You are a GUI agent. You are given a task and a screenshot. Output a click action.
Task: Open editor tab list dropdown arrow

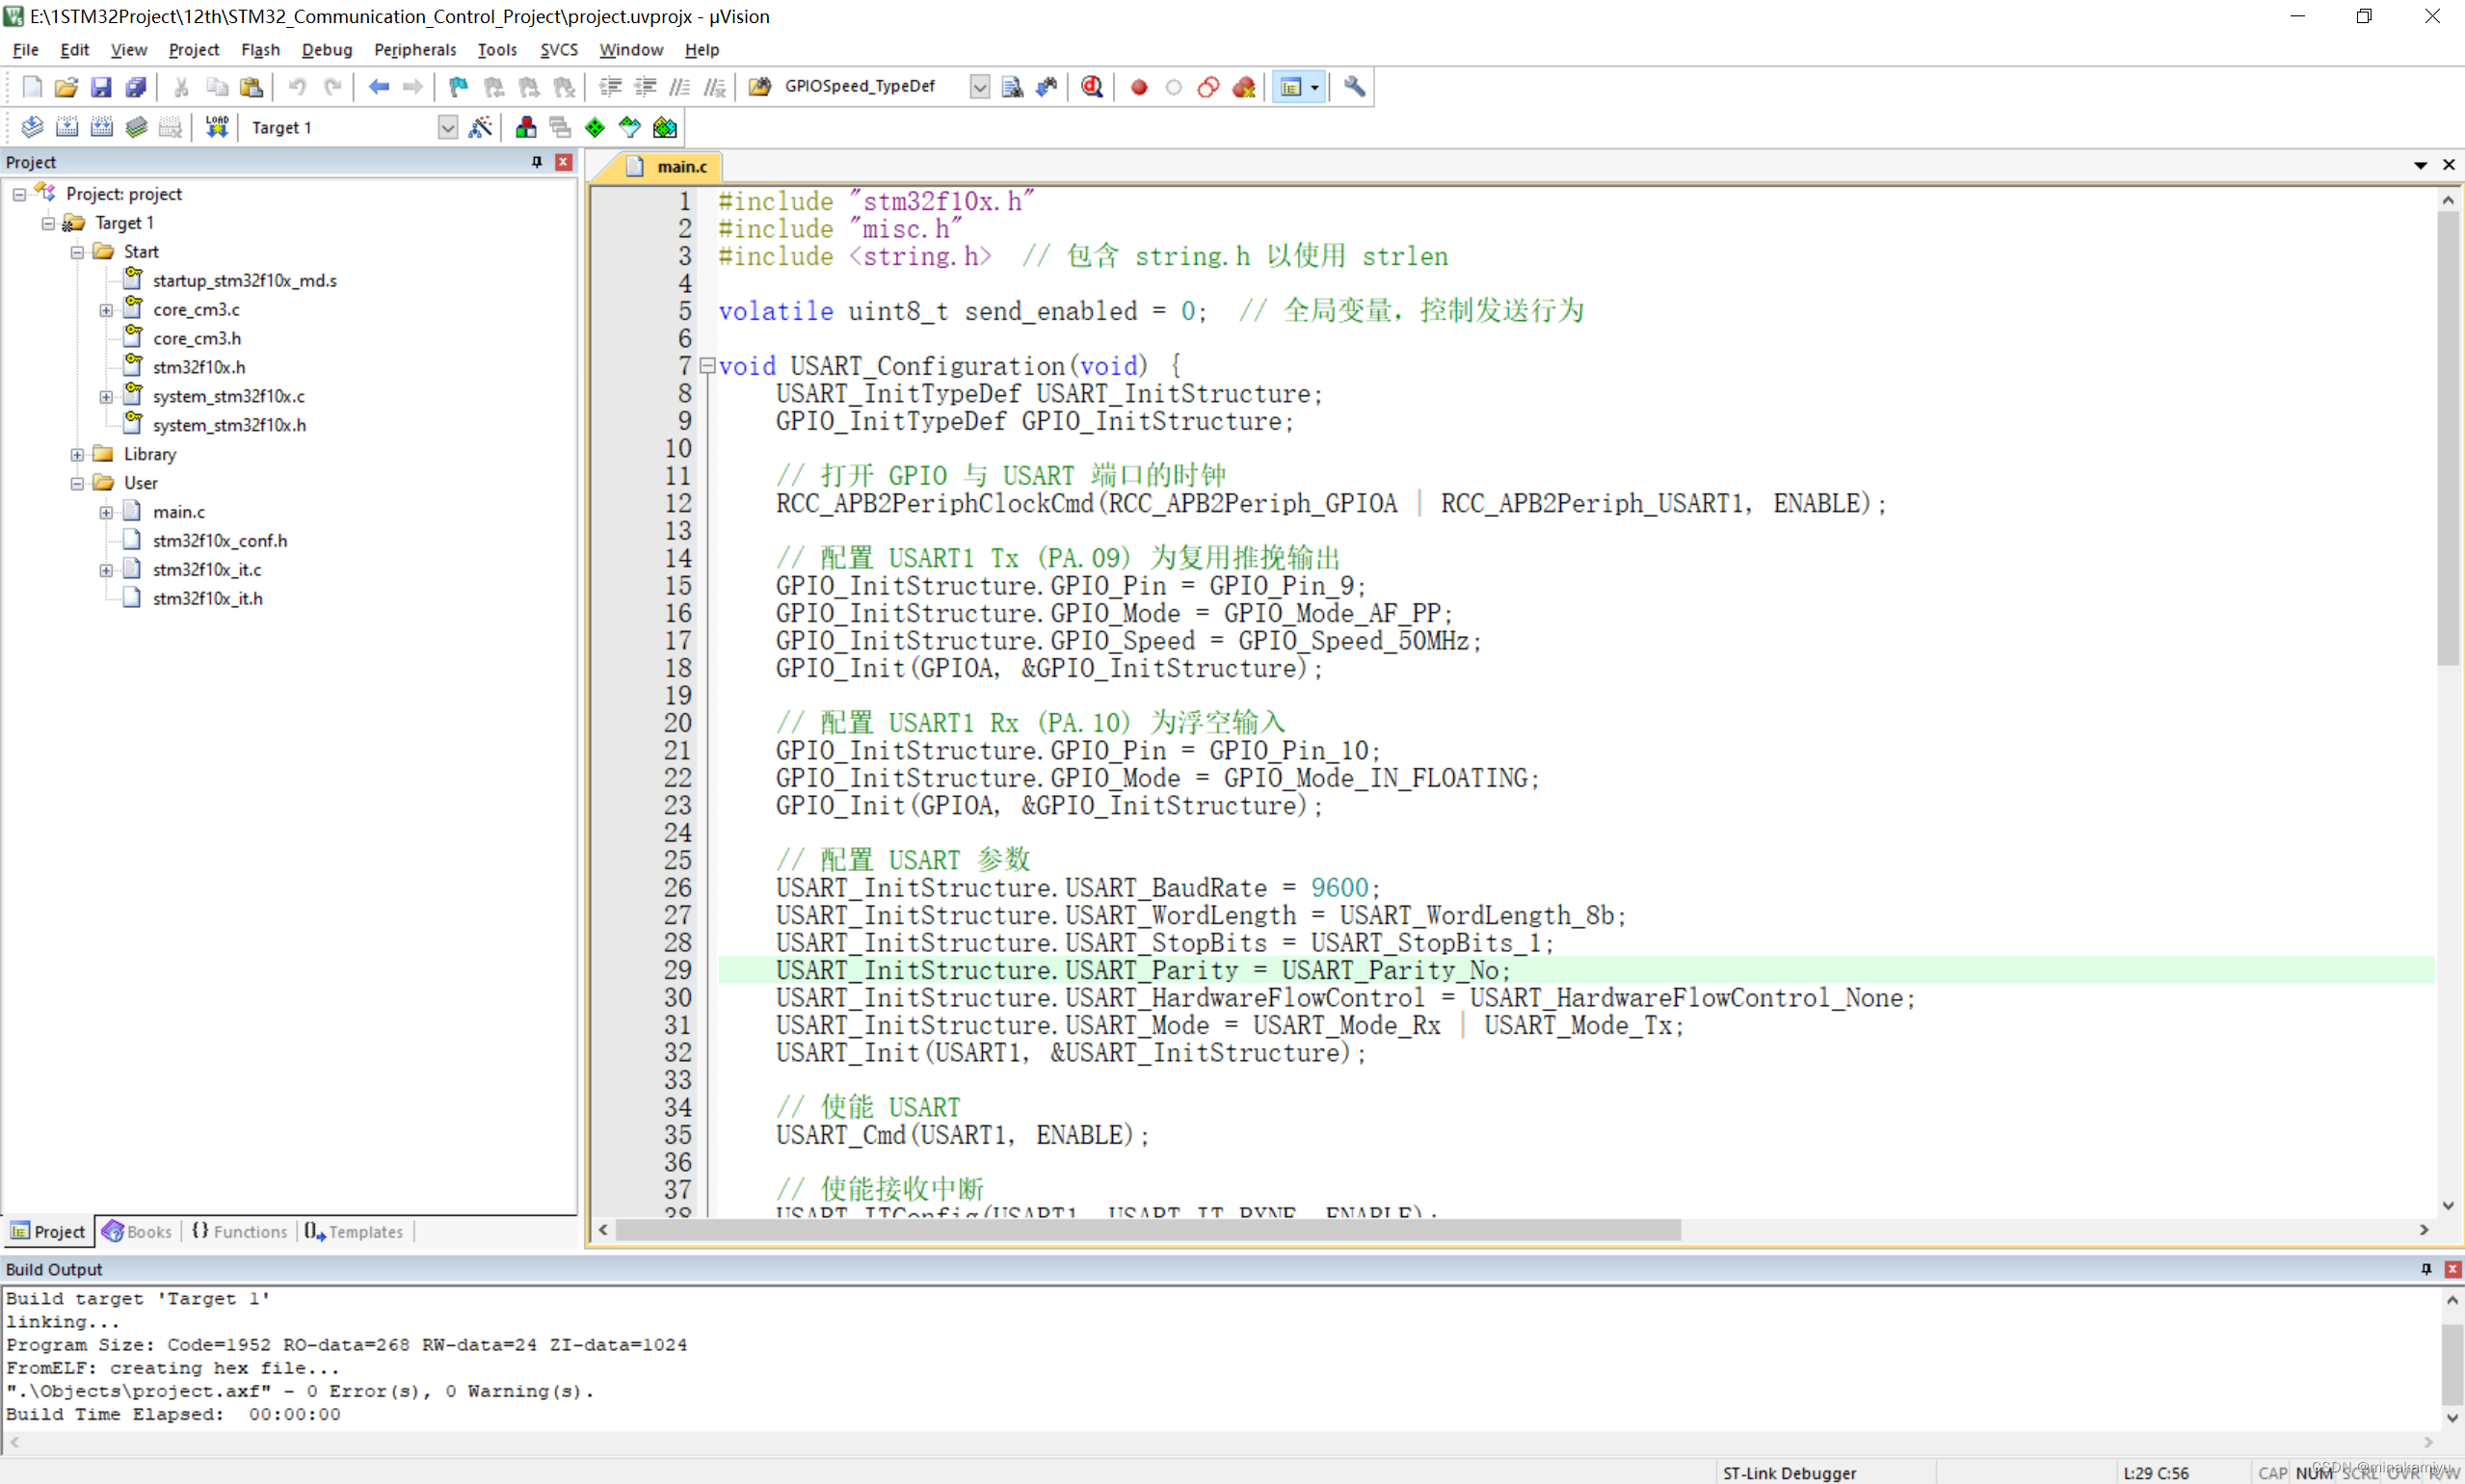click(x=2420, y=165)
